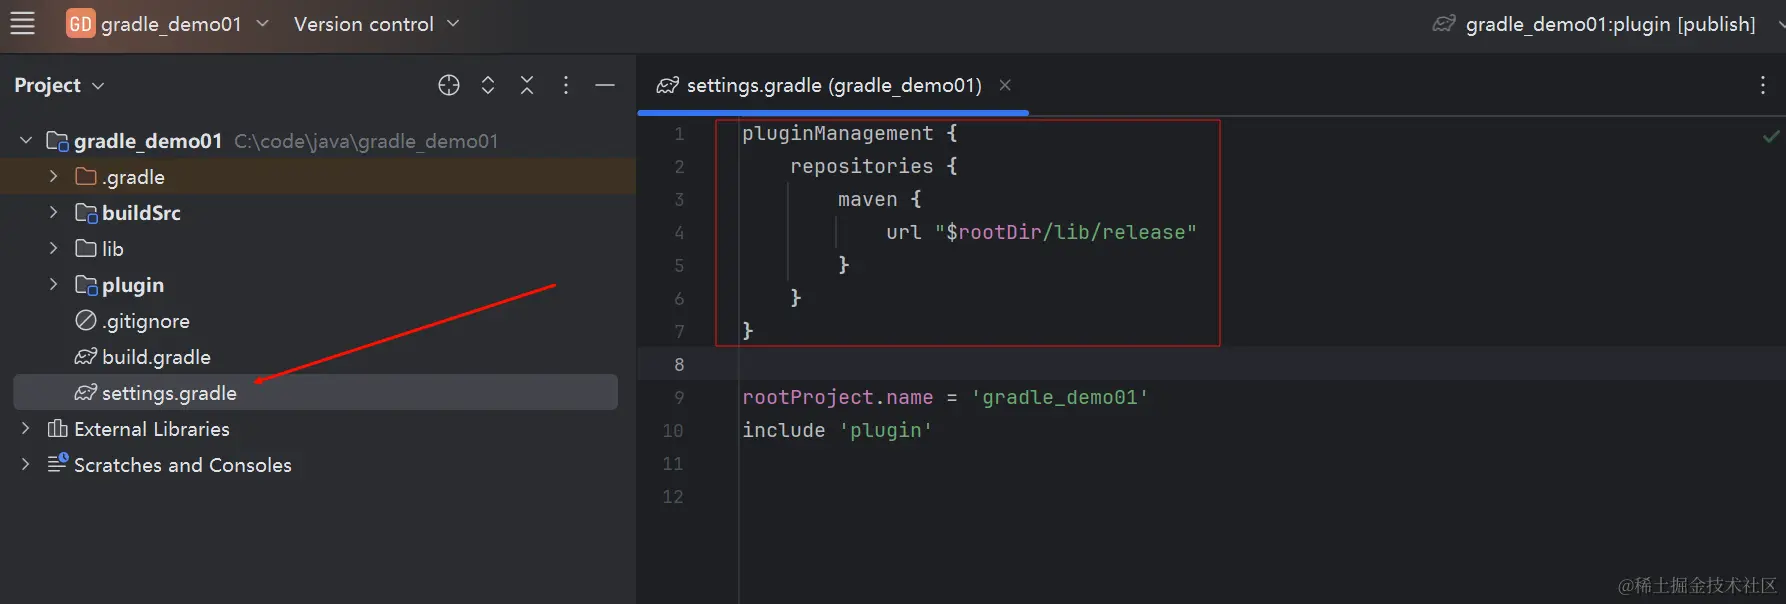Select the lib folder row

point(318,248)
